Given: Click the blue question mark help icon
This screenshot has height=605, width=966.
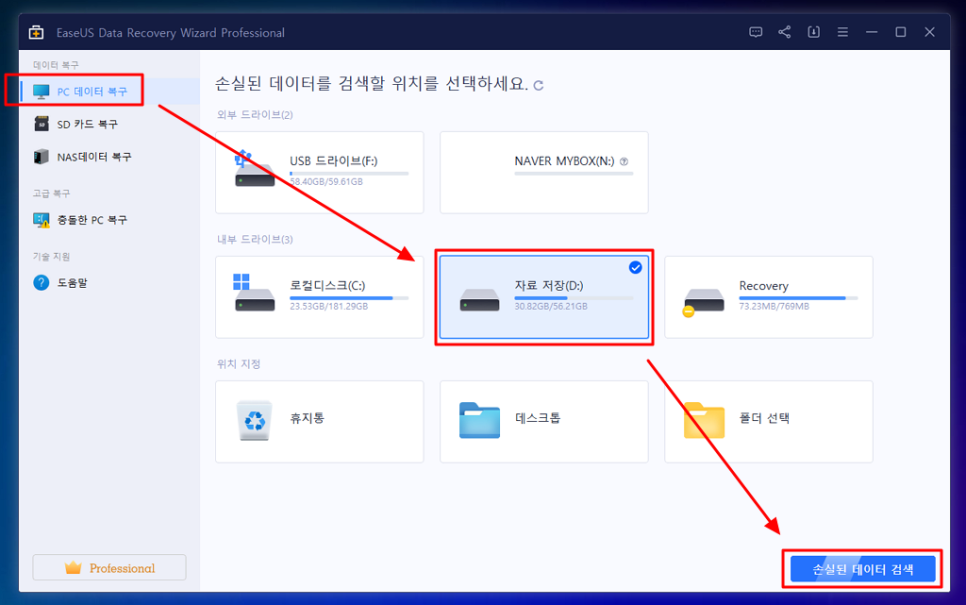Looking at the screenshot, I should (x=41, y=283).
